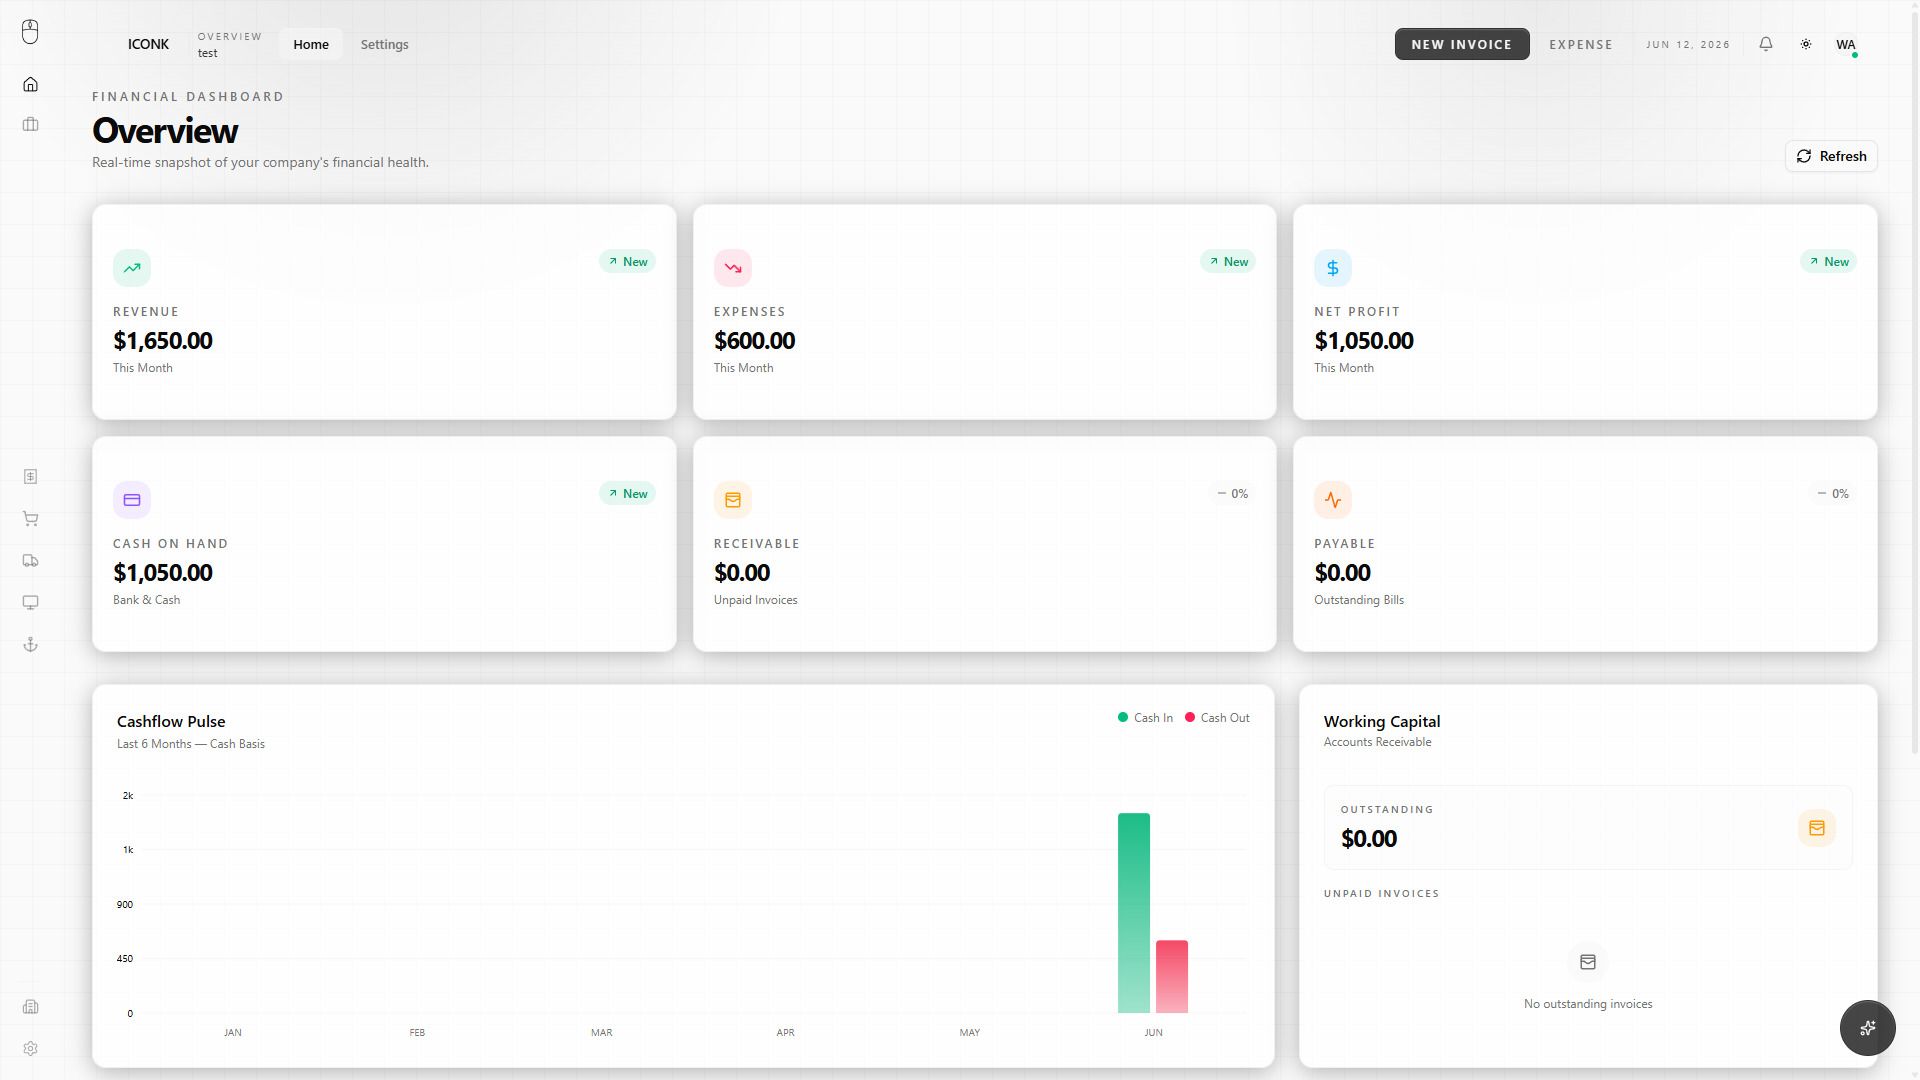Open the anchor sidebar icon
The width and height of the screenshot is (1920, 1080).
[30, 645]
